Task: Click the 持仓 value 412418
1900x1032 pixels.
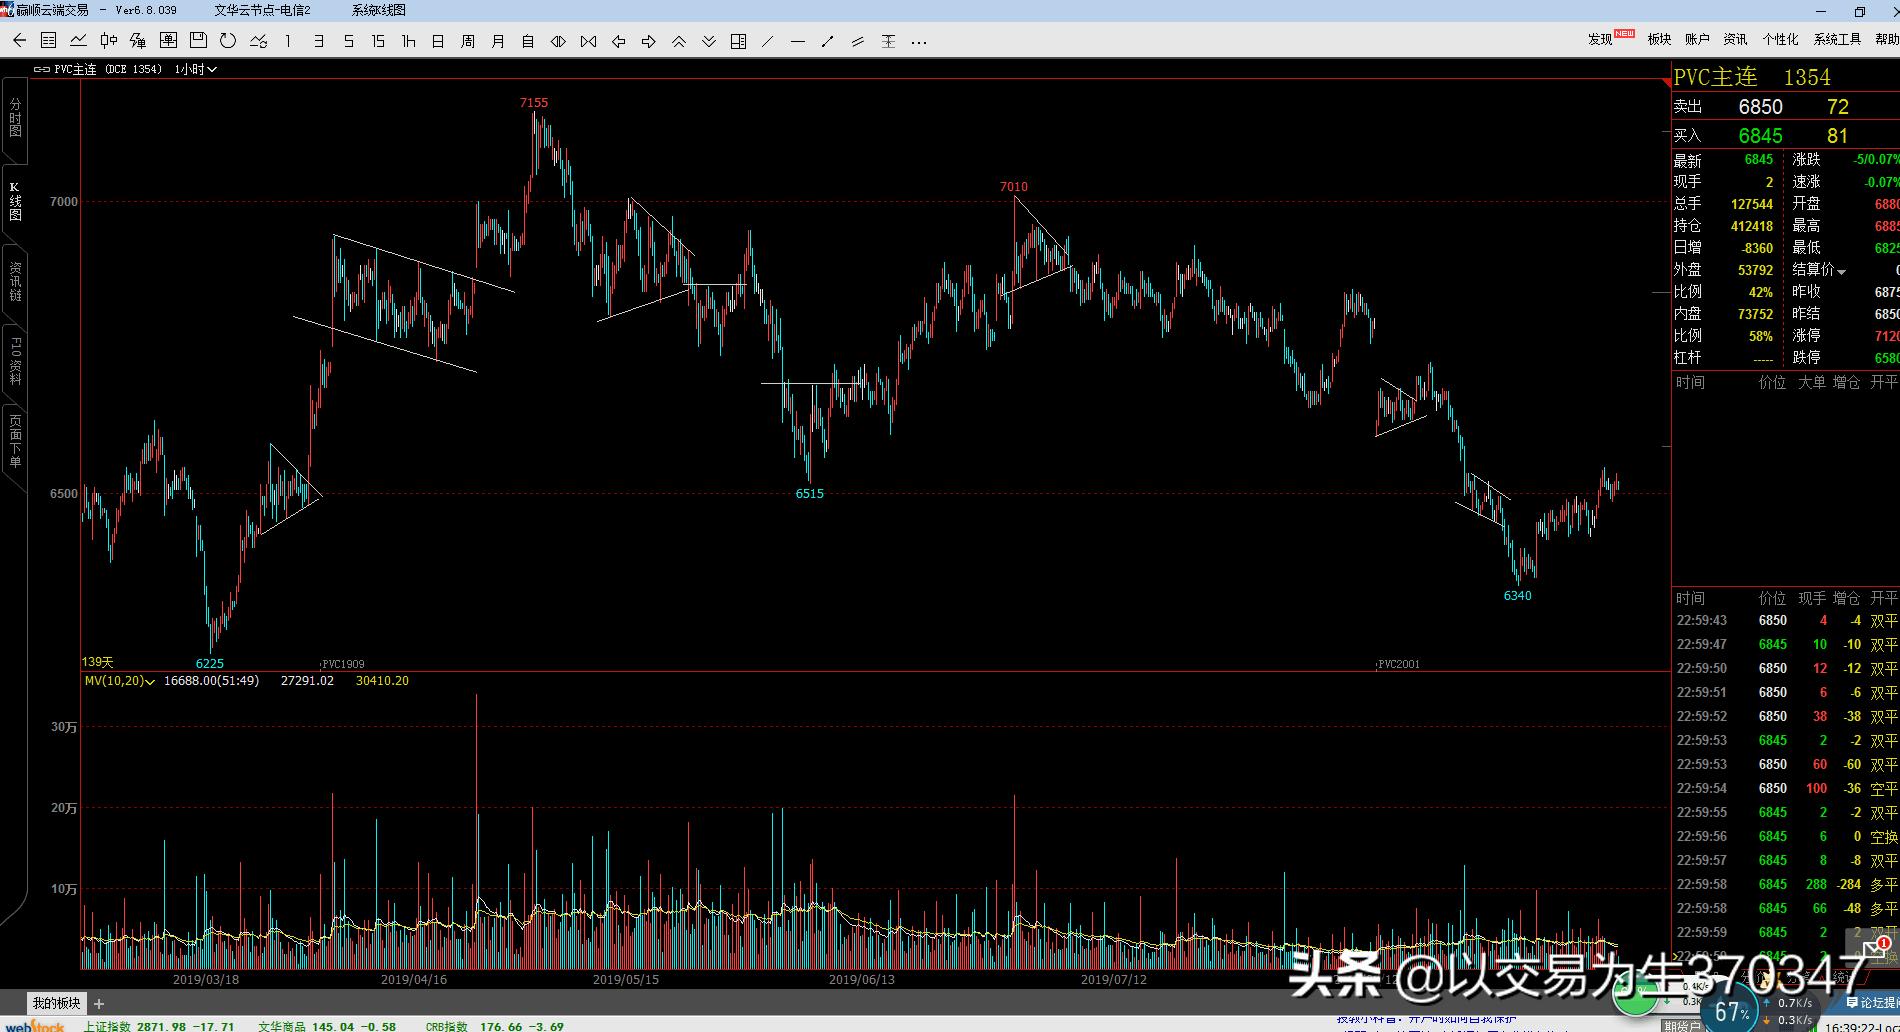Action: (1752, 226)
